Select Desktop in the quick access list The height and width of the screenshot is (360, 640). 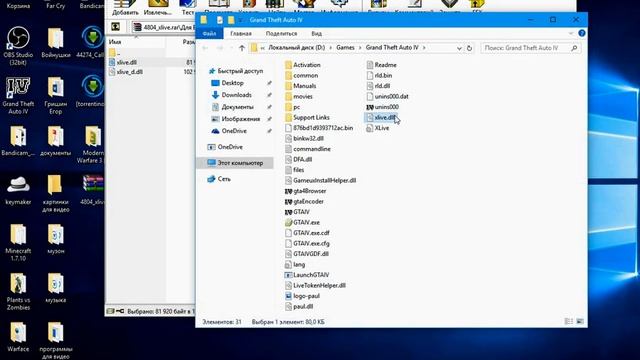pos(232,83)
